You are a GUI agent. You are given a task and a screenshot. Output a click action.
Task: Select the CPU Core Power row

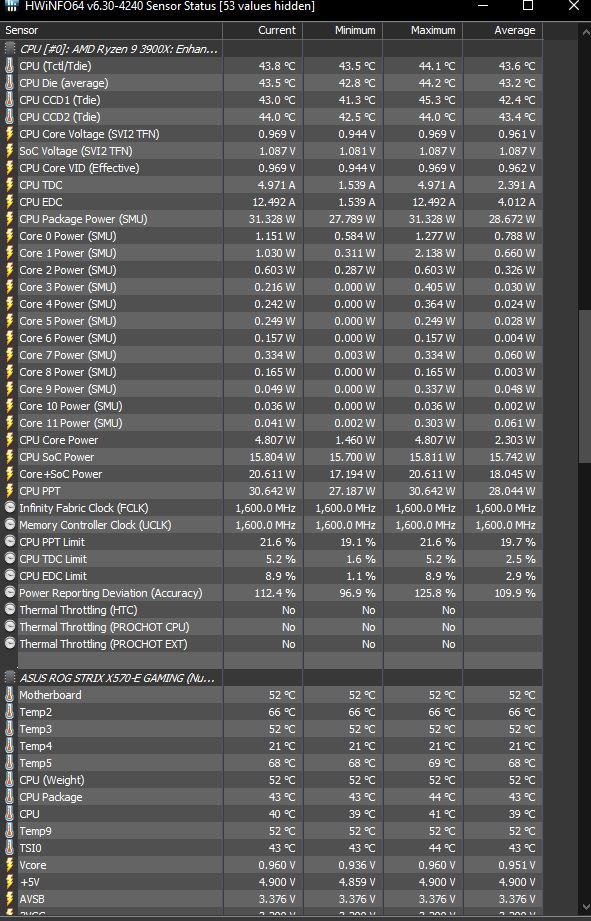(271, 440)
